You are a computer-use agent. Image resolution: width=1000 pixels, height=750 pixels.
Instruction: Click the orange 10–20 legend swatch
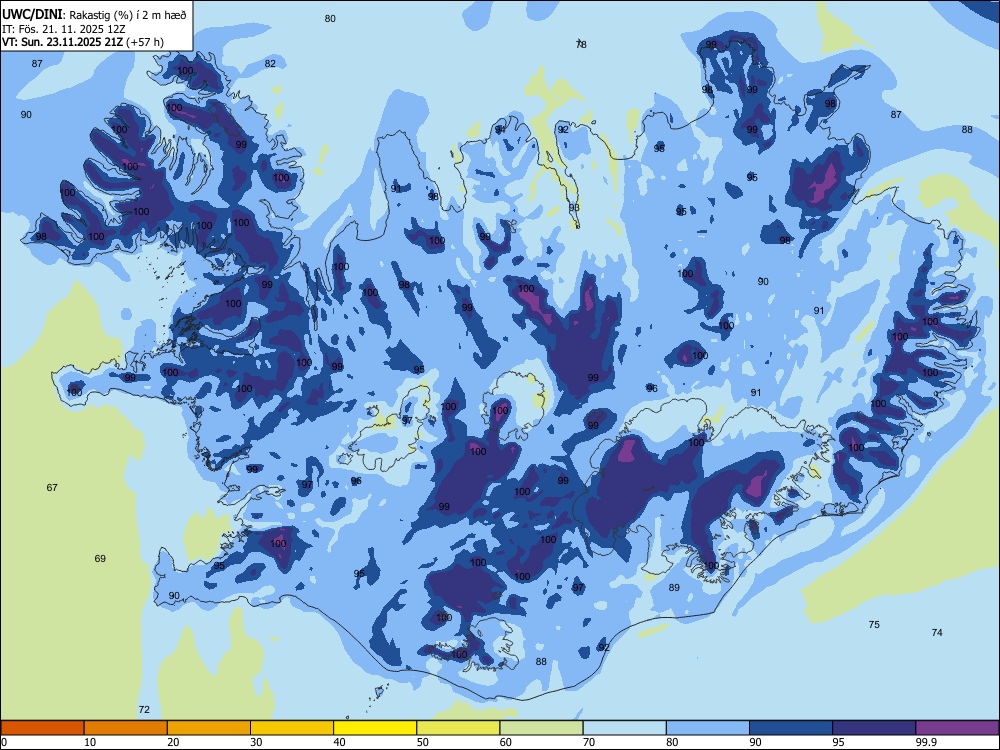point(126,728)
